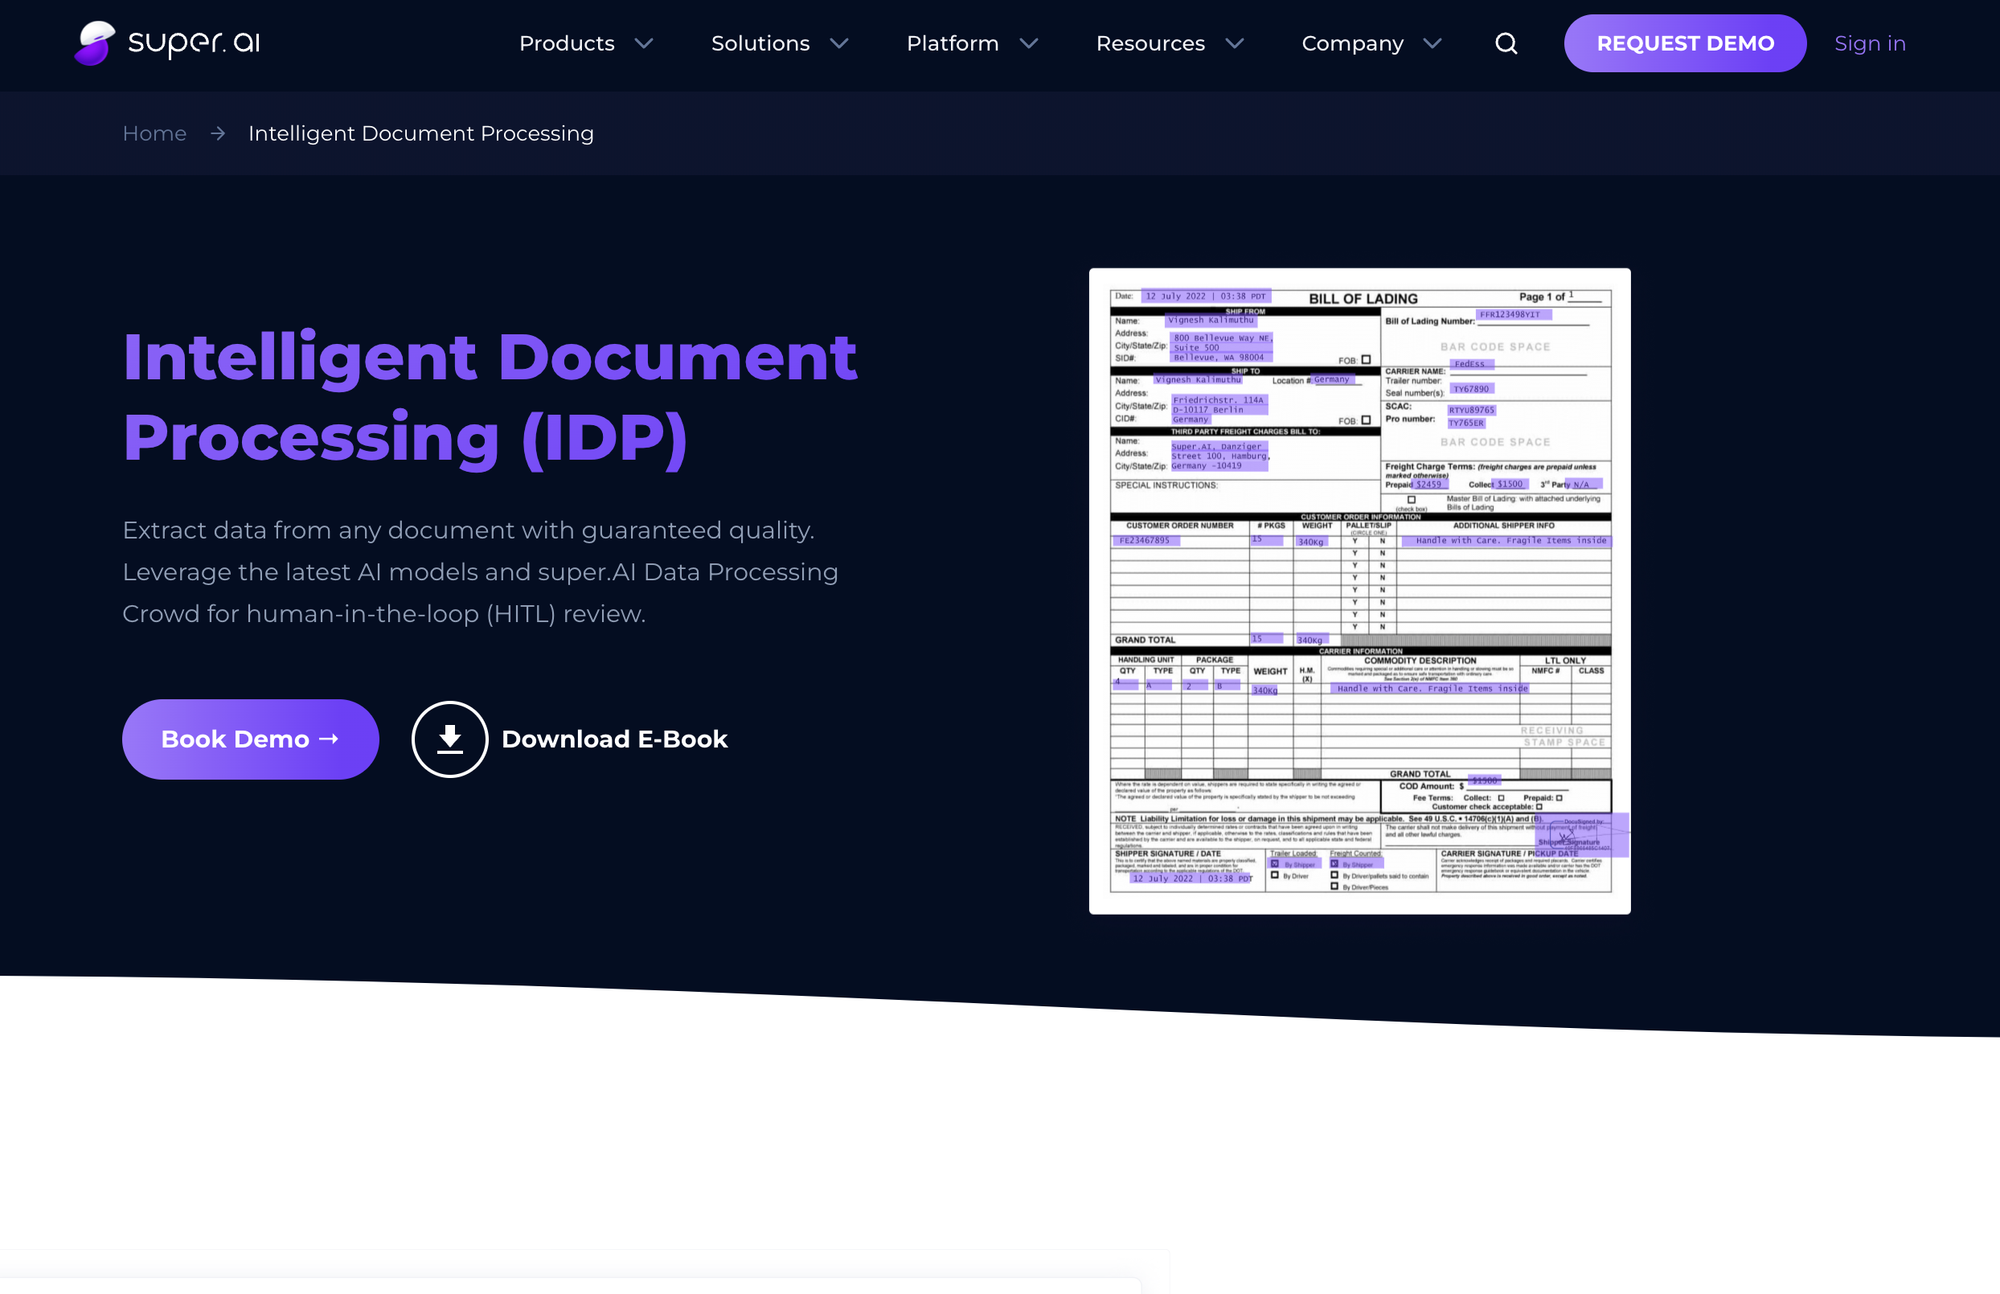Click the Download E-Book text link
Viewport: 2000px width, 1294px height.
614,739
